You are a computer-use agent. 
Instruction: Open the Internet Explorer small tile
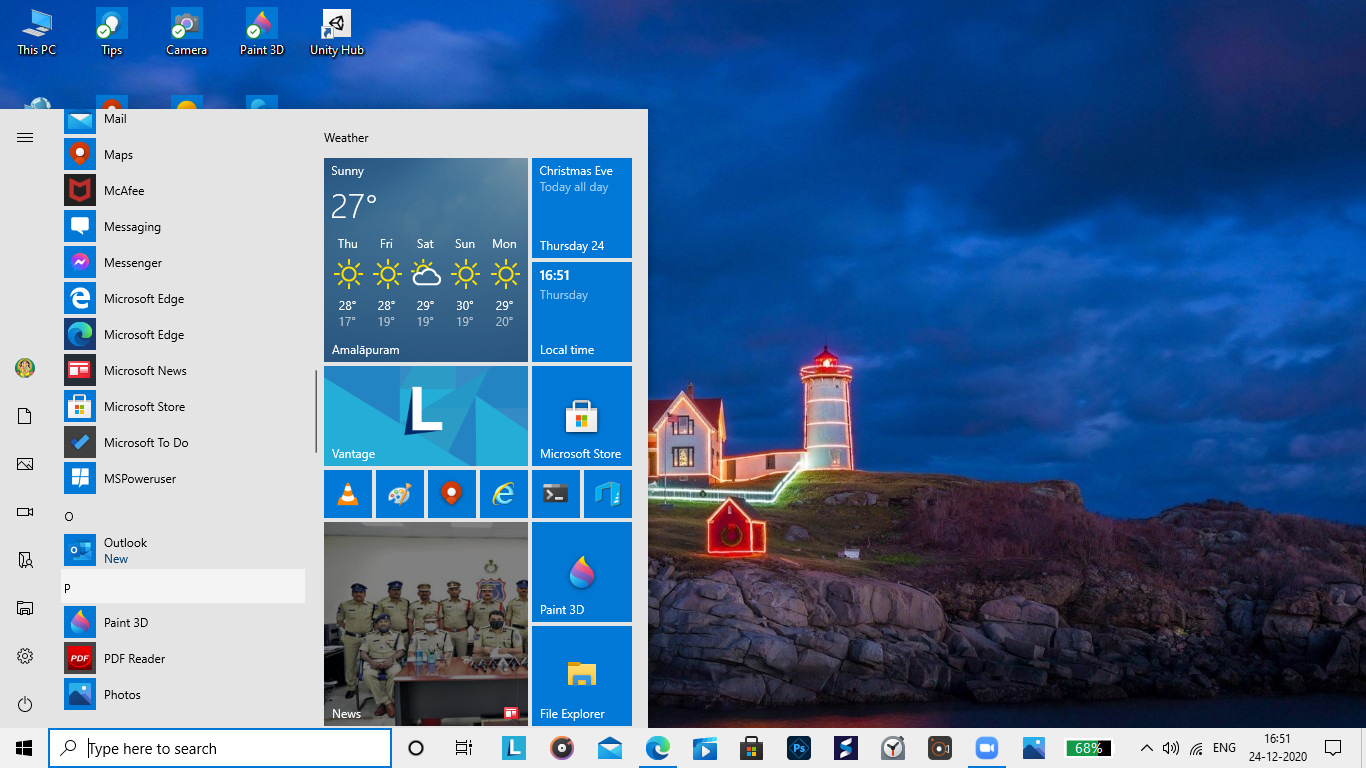504,494
